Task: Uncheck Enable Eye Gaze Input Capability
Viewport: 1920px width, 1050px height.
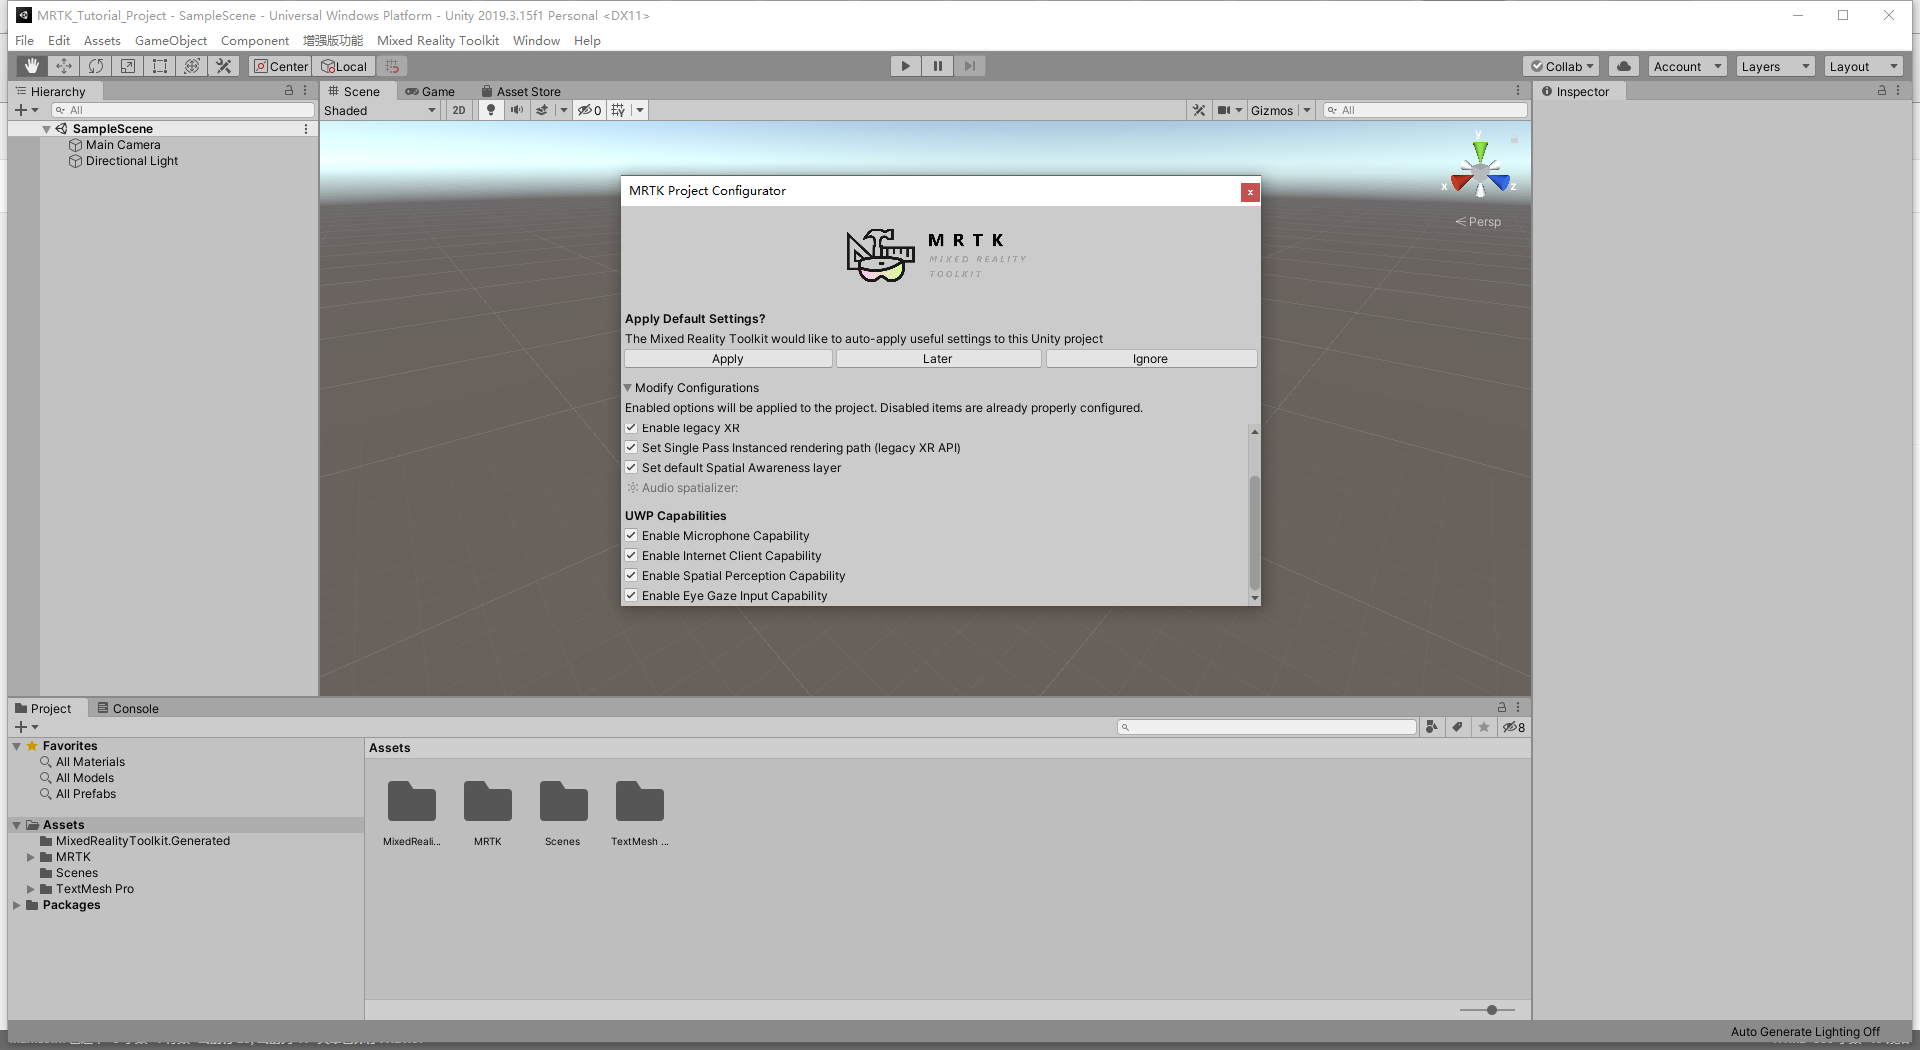Action: 631,596
